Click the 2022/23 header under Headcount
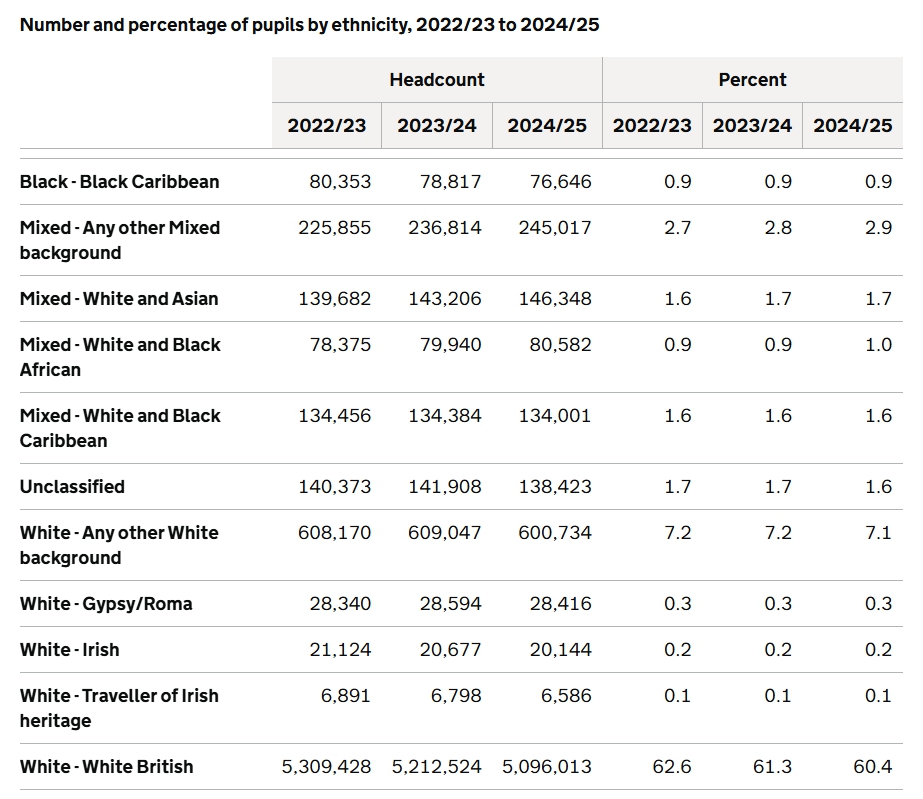Viewport: 923px width, 799px height. pos(327,126)
